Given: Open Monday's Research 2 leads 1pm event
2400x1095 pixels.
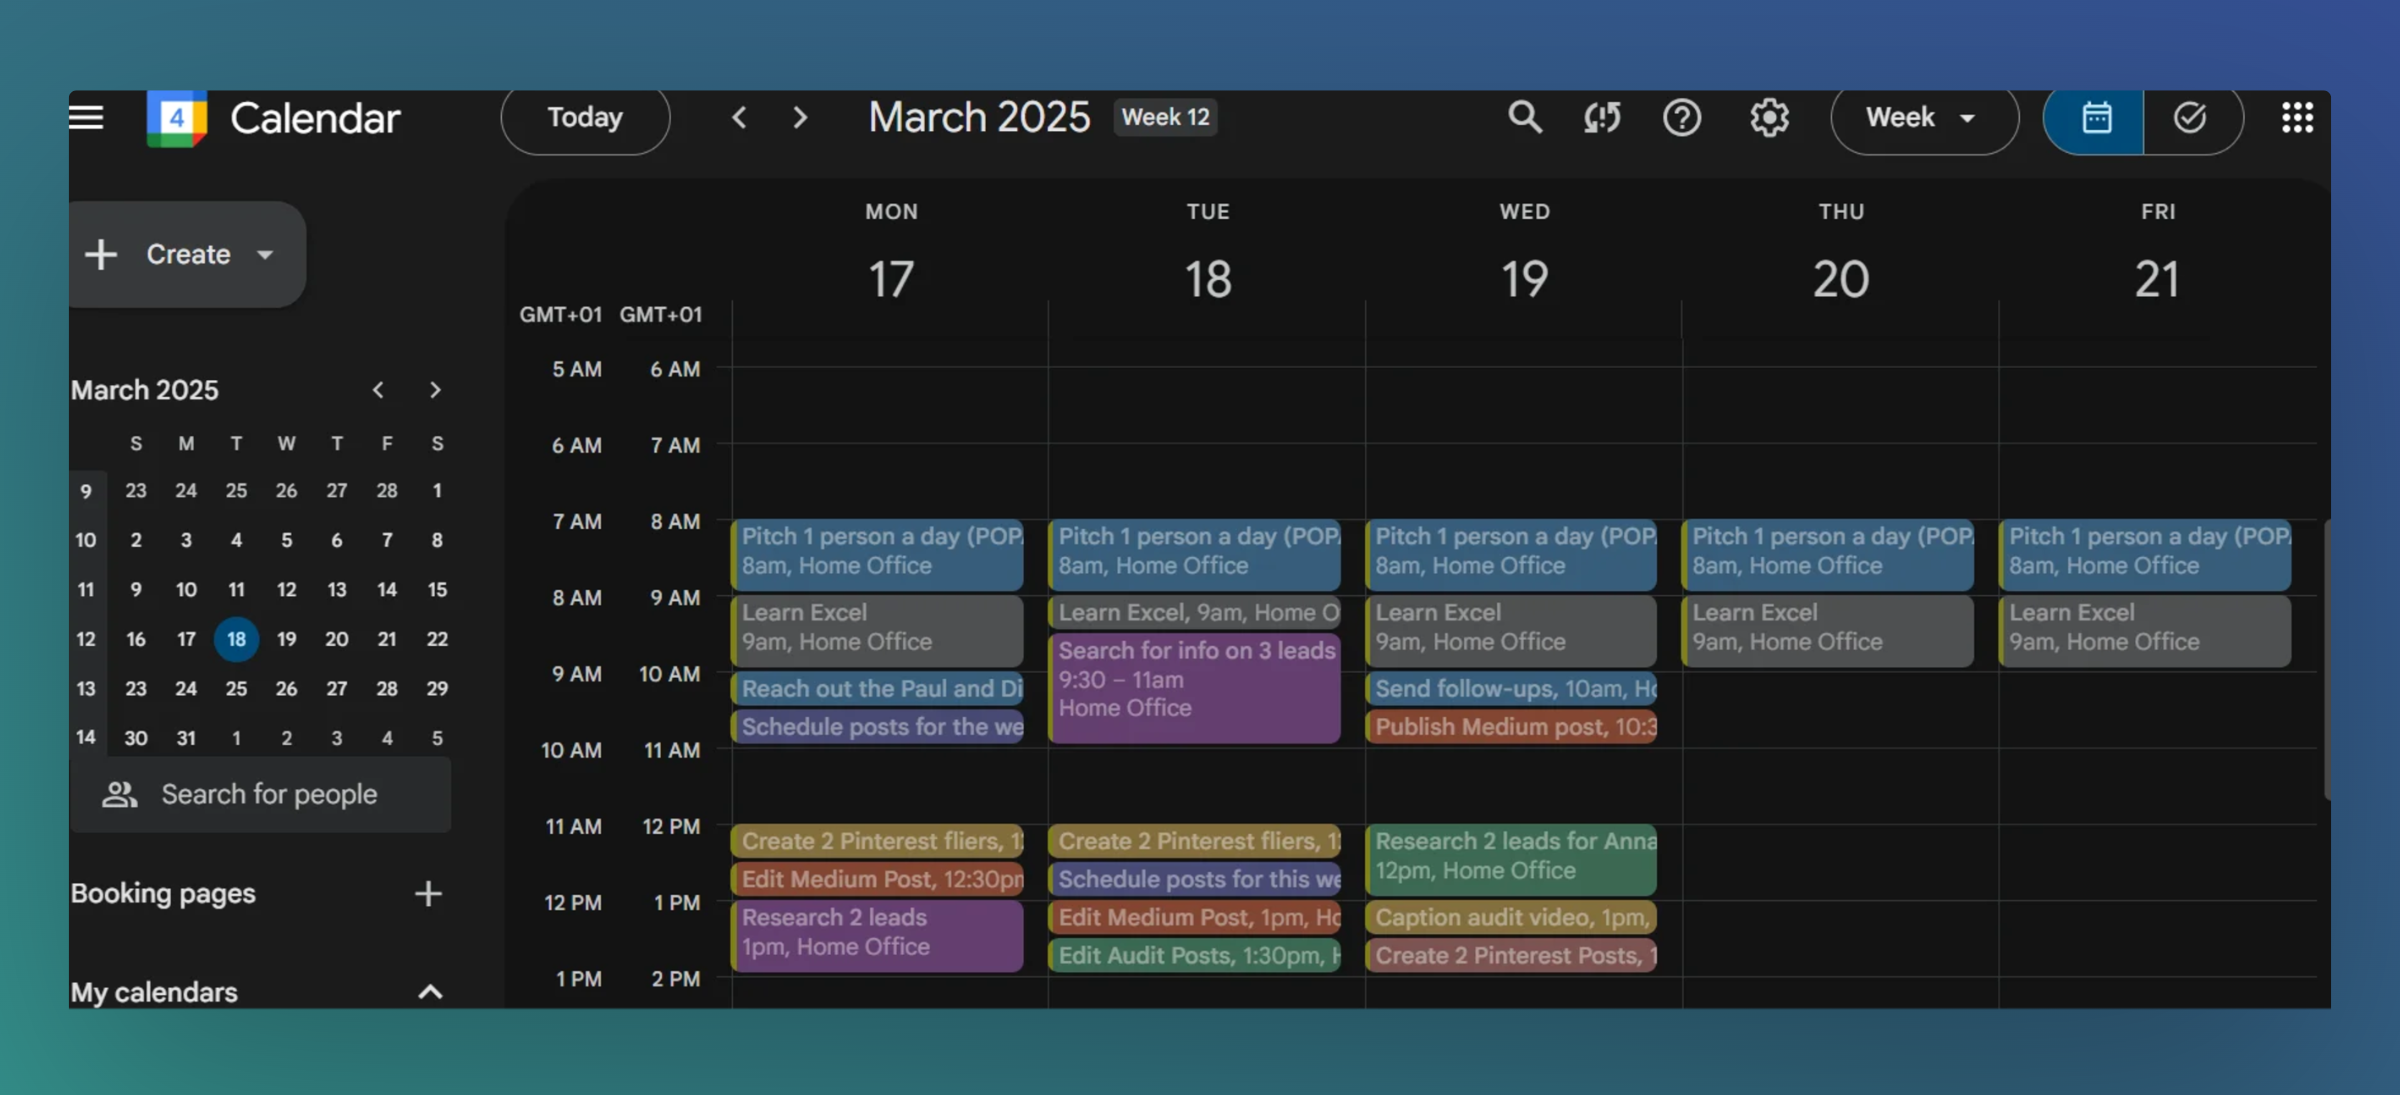Looking at the screenshot, I should pos(877,935).
